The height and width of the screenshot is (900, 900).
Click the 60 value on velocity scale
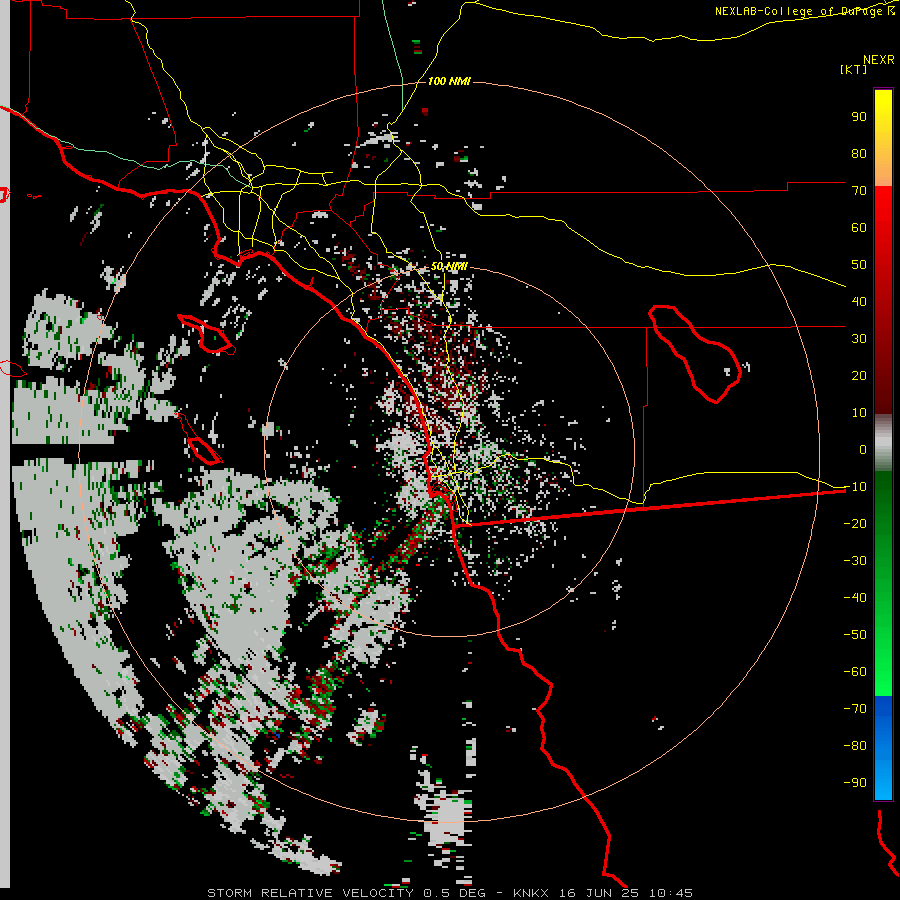point(859,228)
